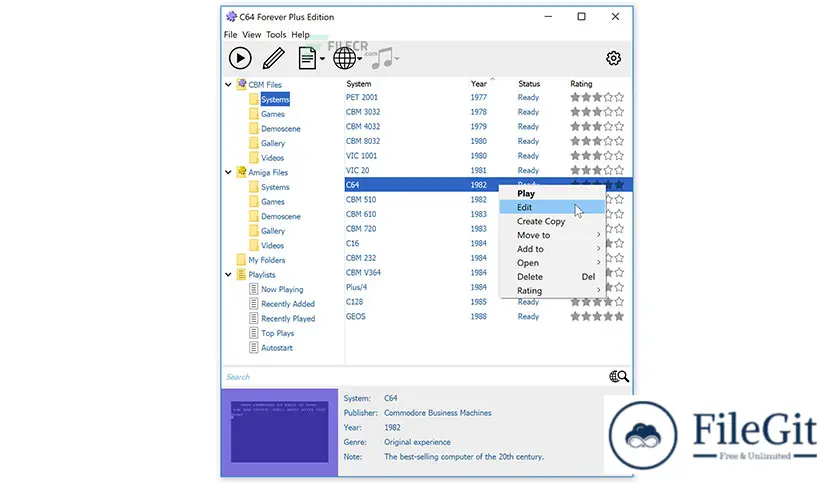Click the Top Plays playlist icon

point(254,333)
